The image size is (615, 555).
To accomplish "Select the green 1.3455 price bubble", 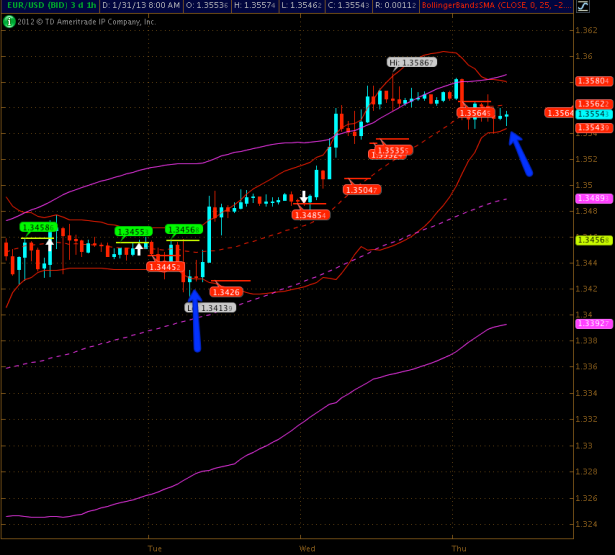I will (133, 232).
